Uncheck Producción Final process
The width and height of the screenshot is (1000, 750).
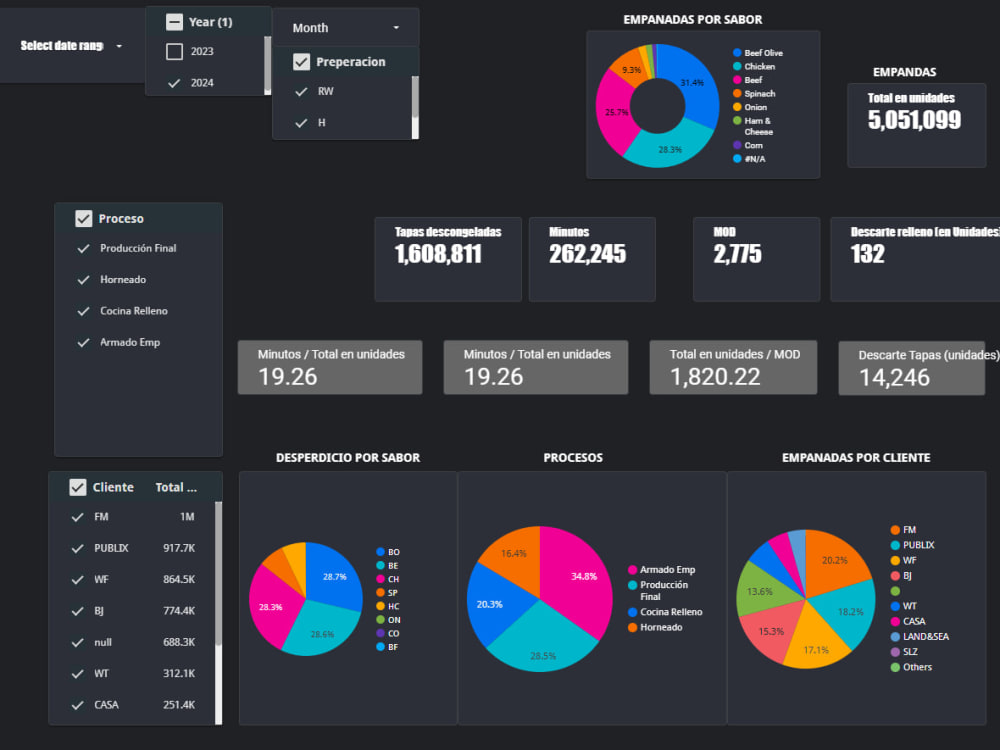83,249
